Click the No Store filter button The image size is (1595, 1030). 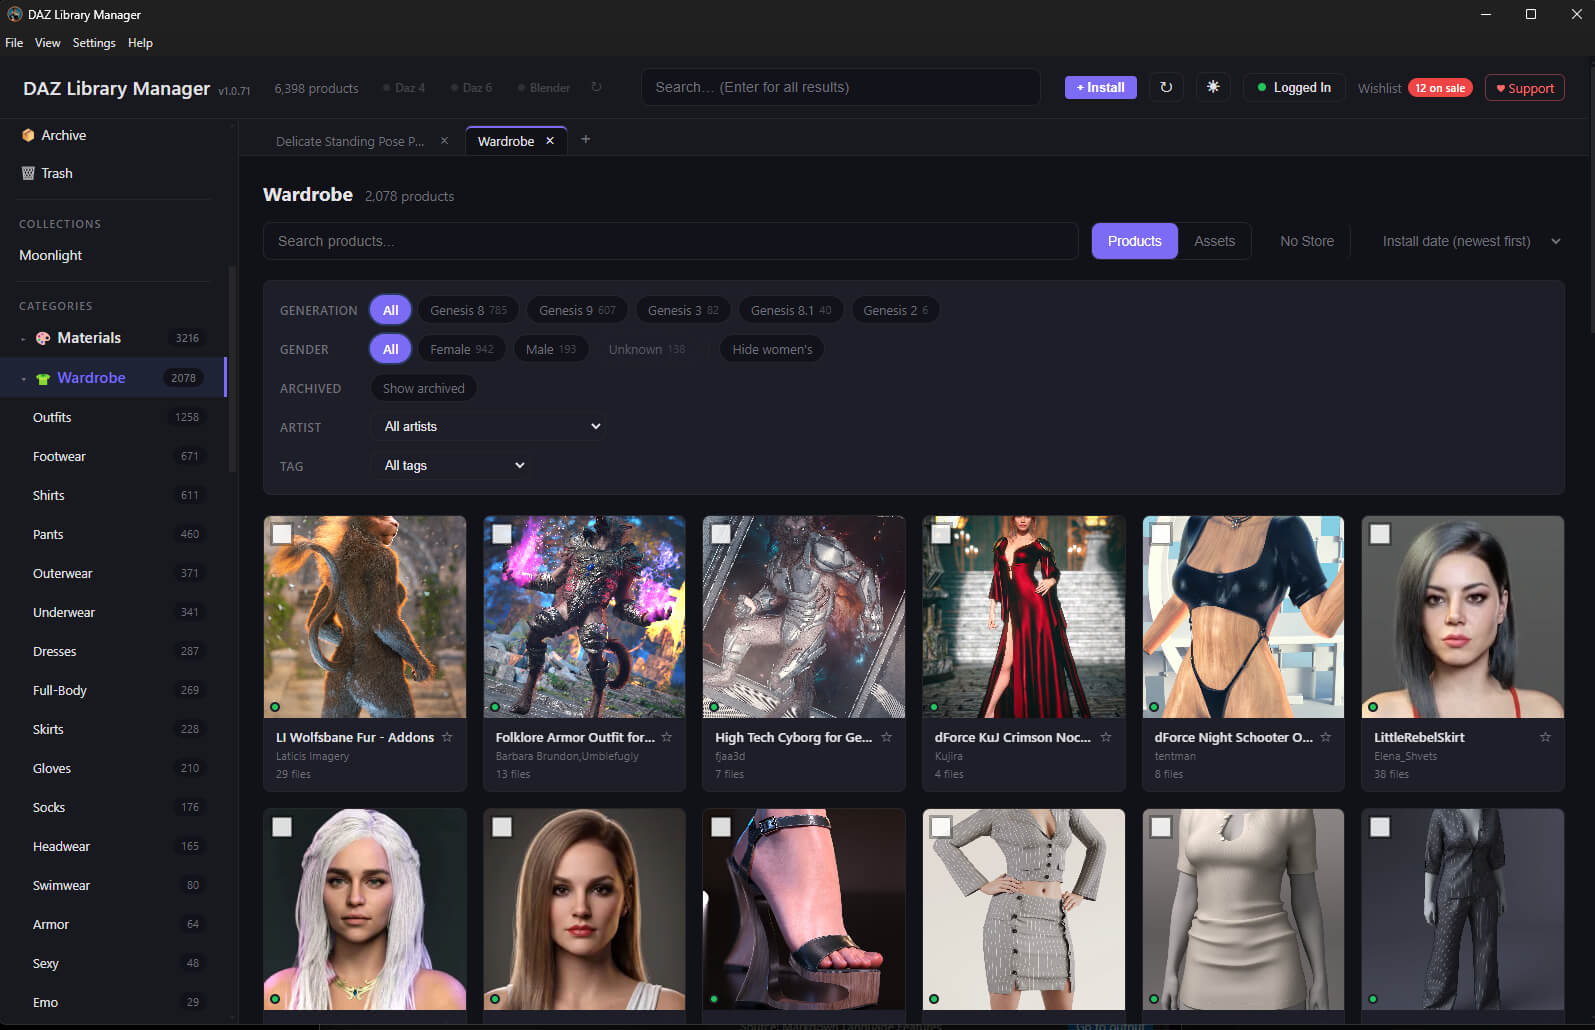click(x=1306, y=241)
